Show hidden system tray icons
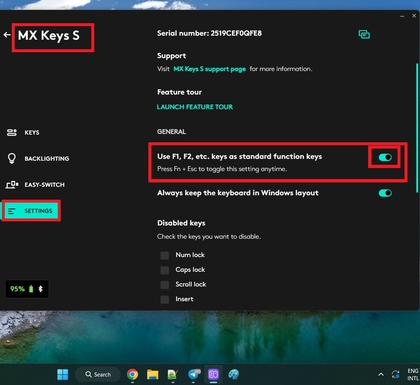The height and width of the screenshot is (385, 420). (x=381, y=375)
